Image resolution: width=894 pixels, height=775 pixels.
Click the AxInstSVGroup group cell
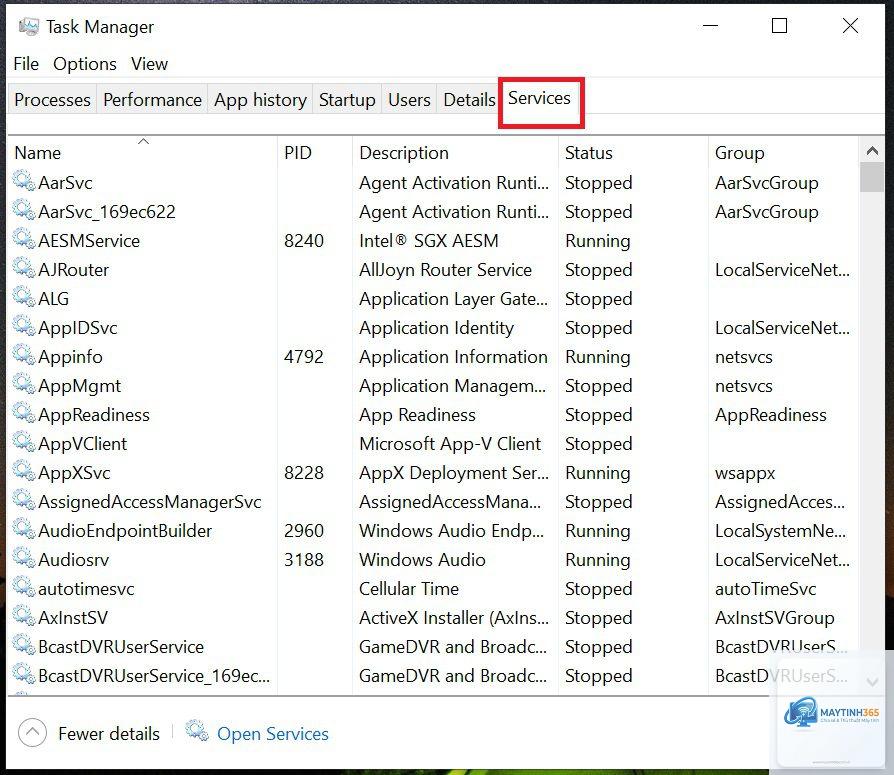coord(775,619)
